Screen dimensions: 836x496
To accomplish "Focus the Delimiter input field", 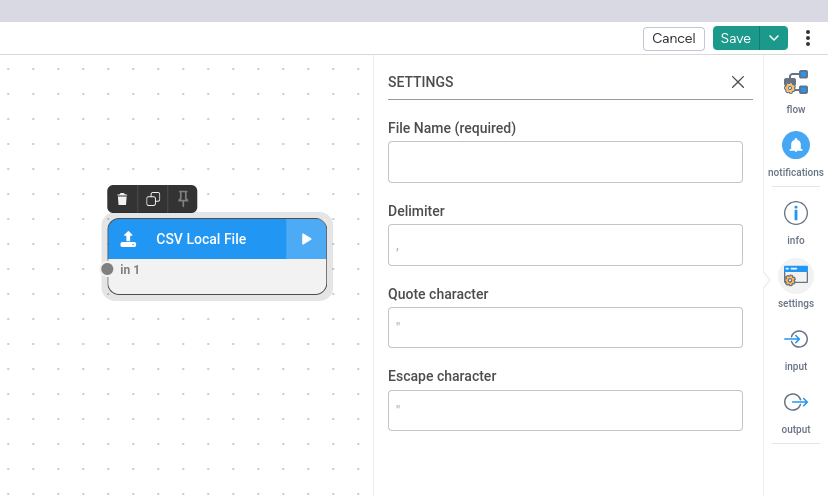I will pyautogui.click(x=565, y=245).
